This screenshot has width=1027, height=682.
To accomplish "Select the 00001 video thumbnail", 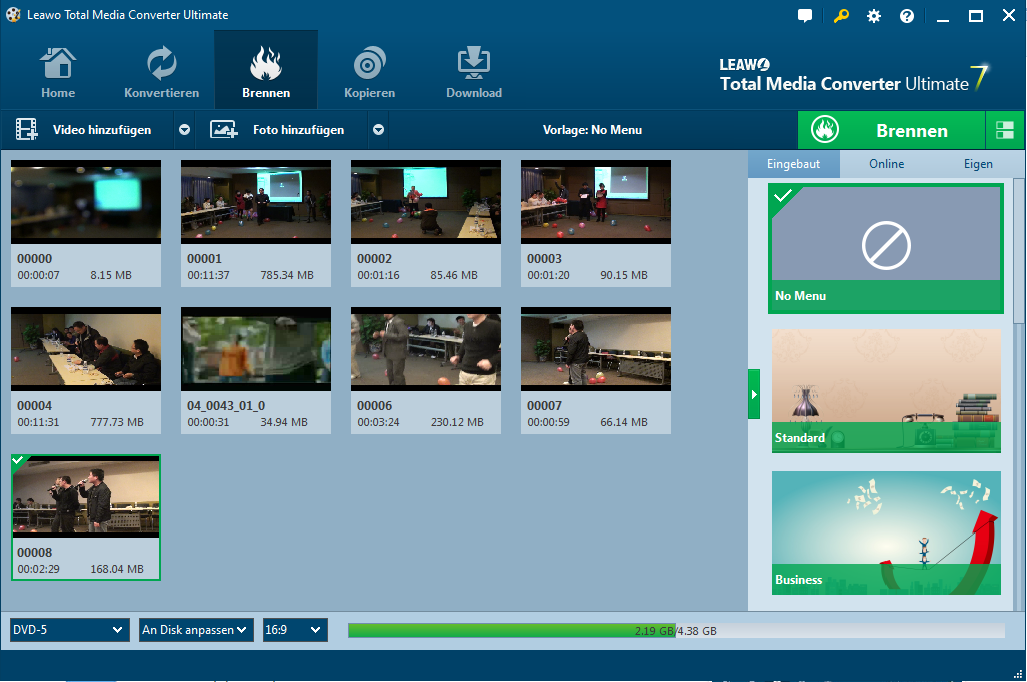I will tap(255, 202).
